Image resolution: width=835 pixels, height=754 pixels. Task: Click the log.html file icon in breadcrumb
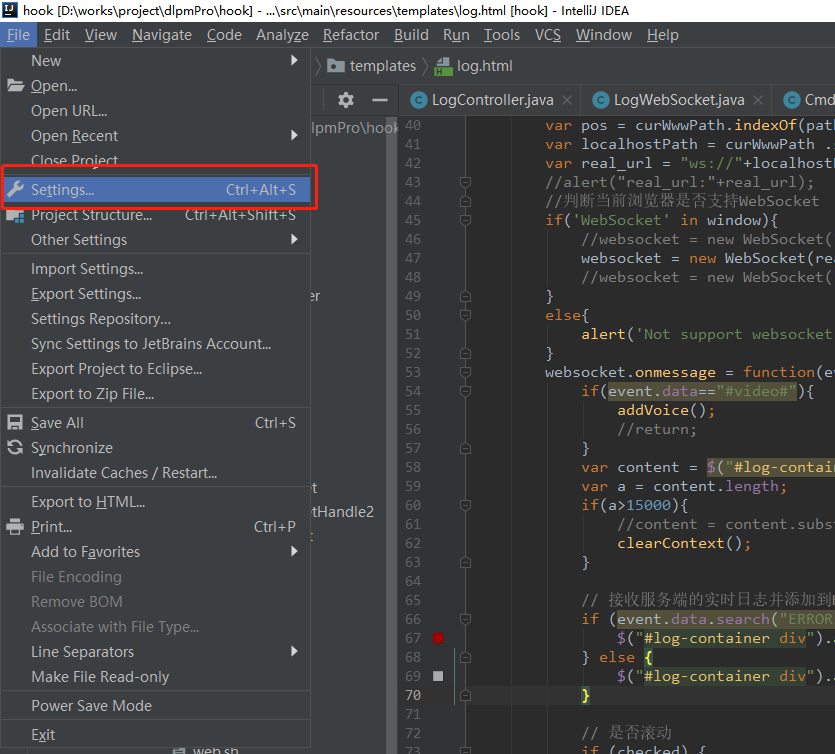(443, 67)
